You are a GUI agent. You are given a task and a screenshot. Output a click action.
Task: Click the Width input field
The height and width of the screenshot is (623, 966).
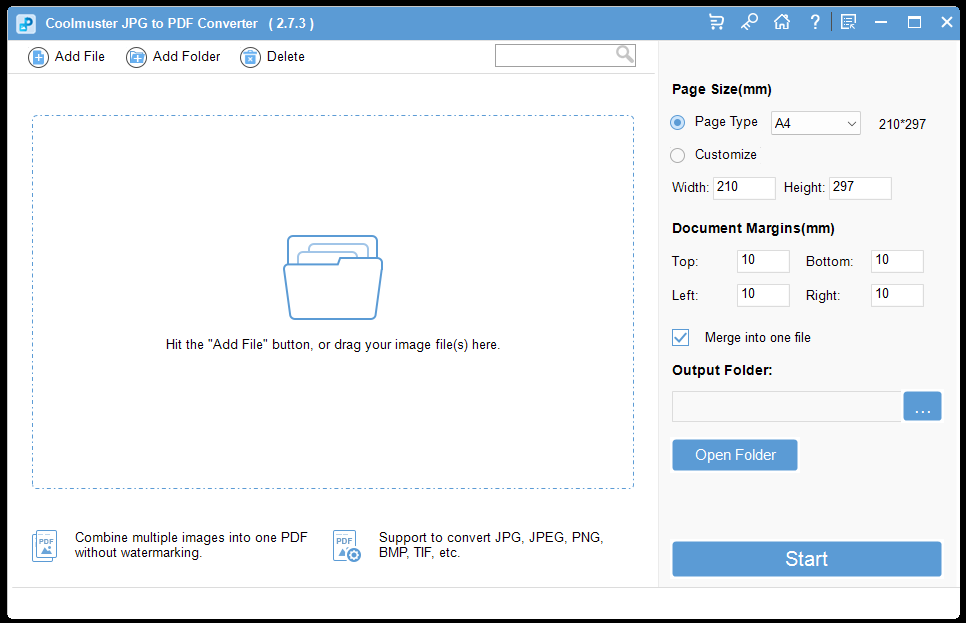pos(744,188)
